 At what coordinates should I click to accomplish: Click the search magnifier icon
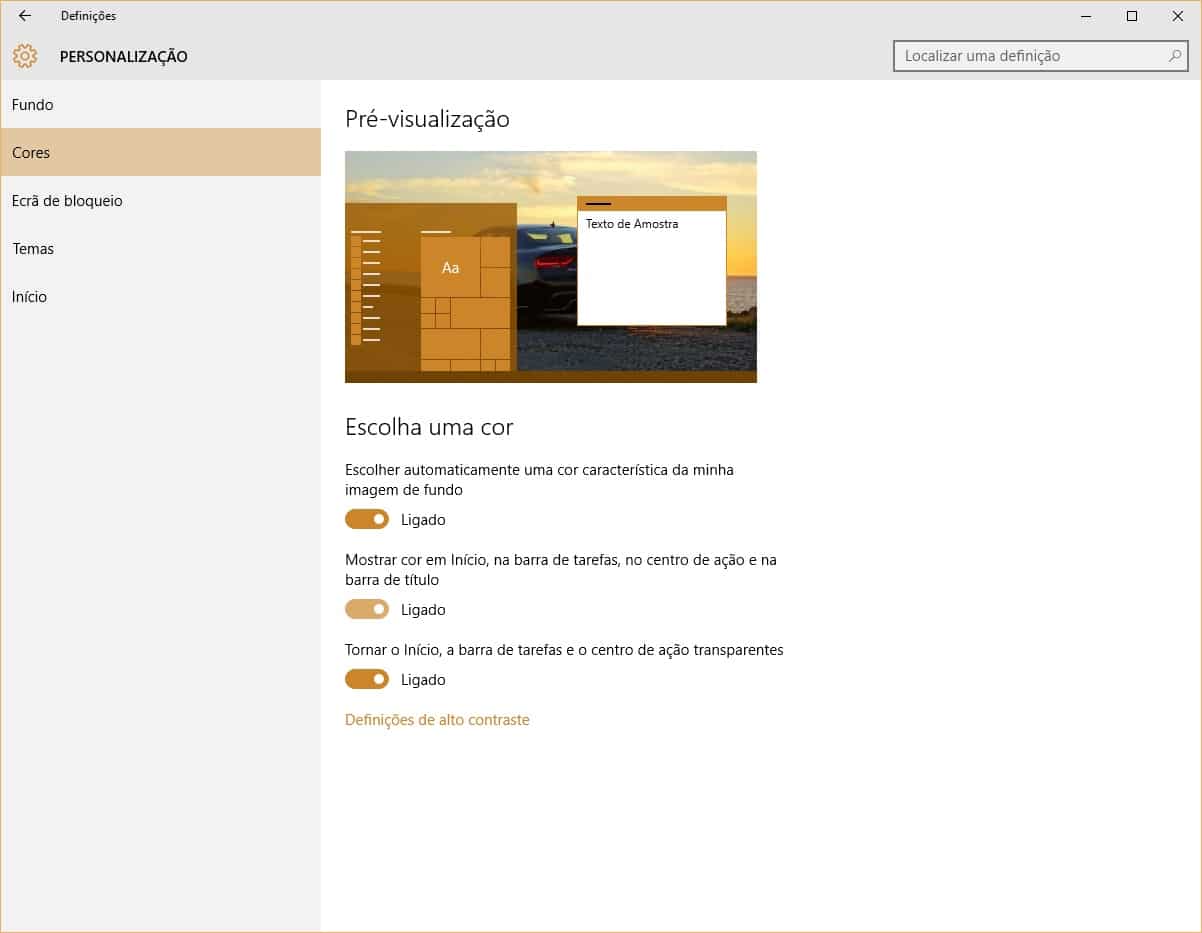[x=1175, y=56]
